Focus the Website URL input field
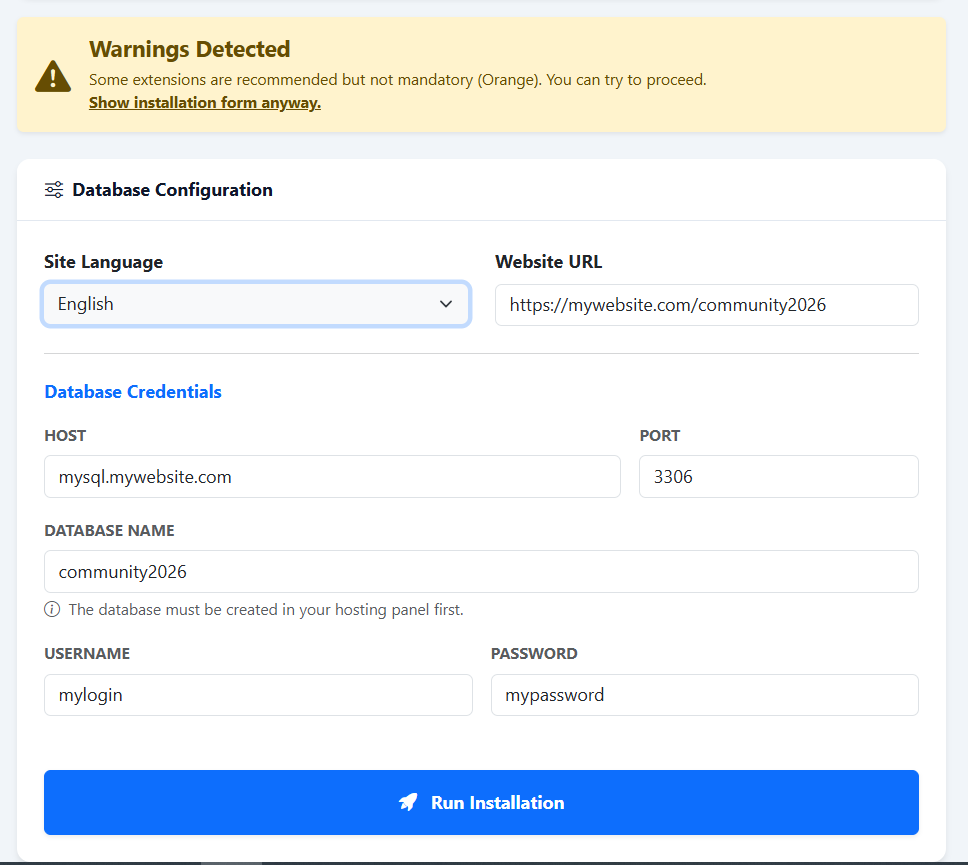Viewport: 968px width, 865px height. pyautogui.click(x=706, y=305)
